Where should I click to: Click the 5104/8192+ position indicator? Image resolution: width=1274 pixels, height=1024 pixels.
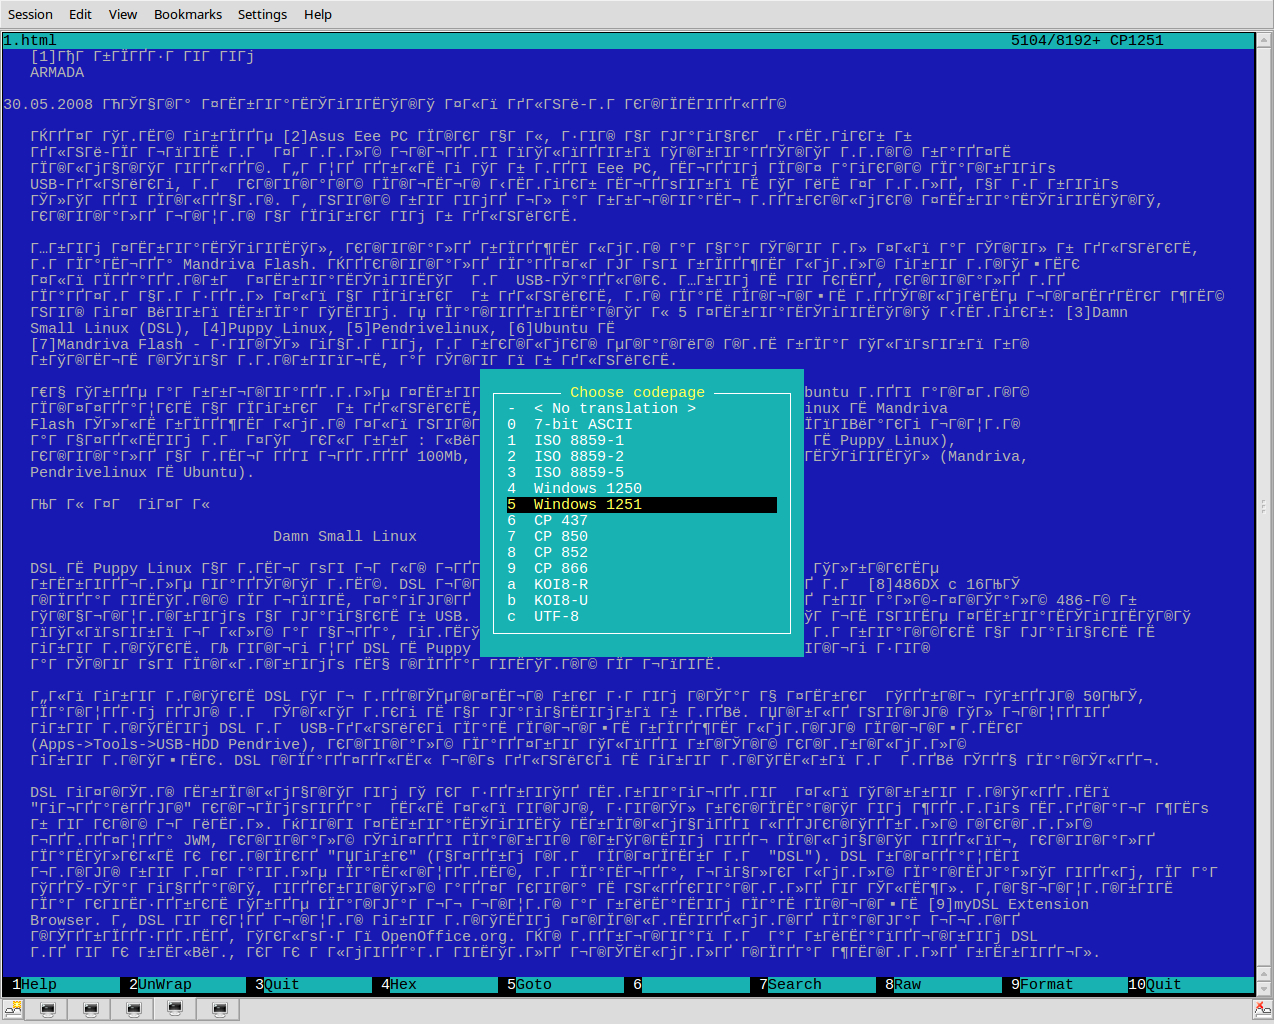[x=1056, y=40]
